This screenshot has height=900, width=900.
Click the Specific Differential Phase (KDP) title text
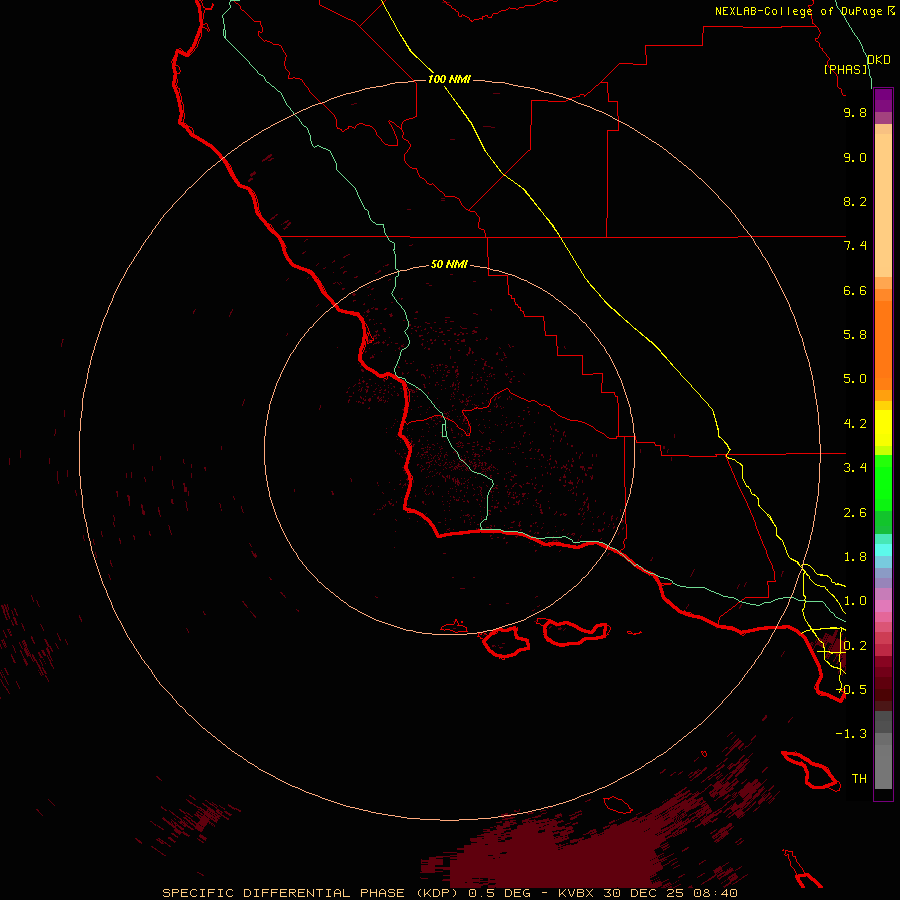(x=310, y=893)
